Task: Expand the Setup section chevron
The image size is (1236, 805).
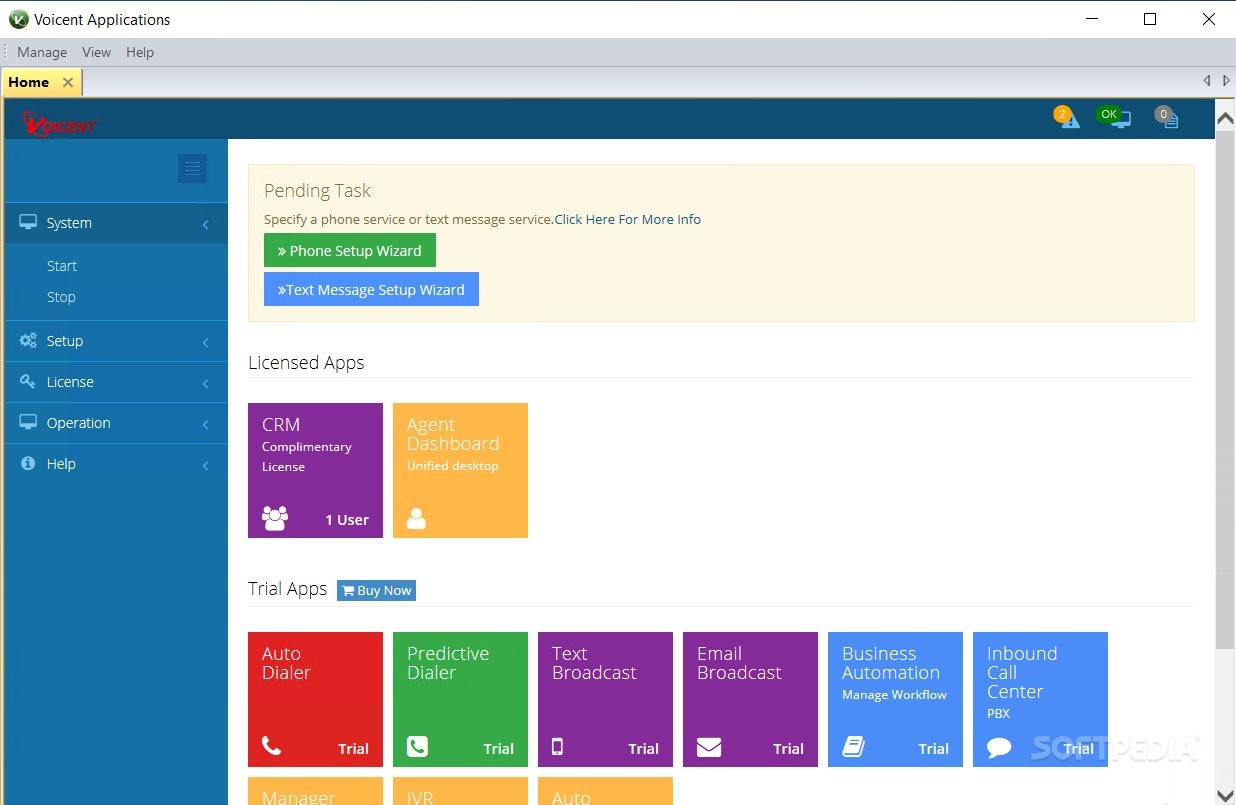Action: [x=206, y=342]
